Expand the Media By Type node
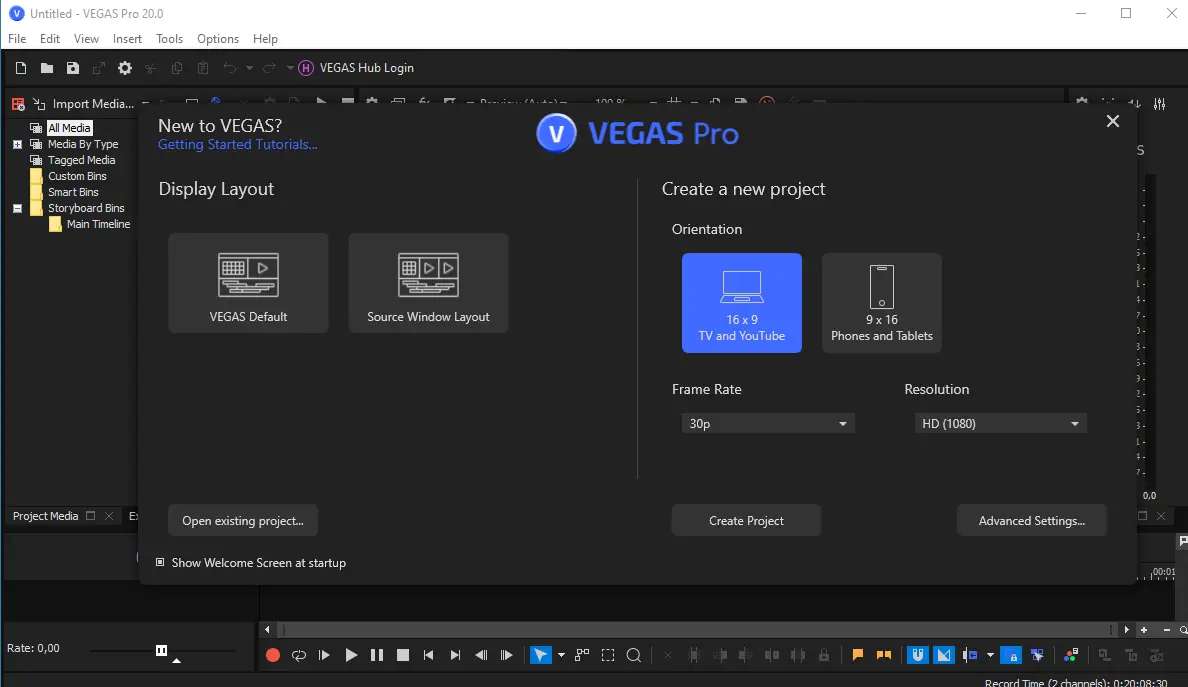Viewport: 1188px width, 687px height. [17, 144]
